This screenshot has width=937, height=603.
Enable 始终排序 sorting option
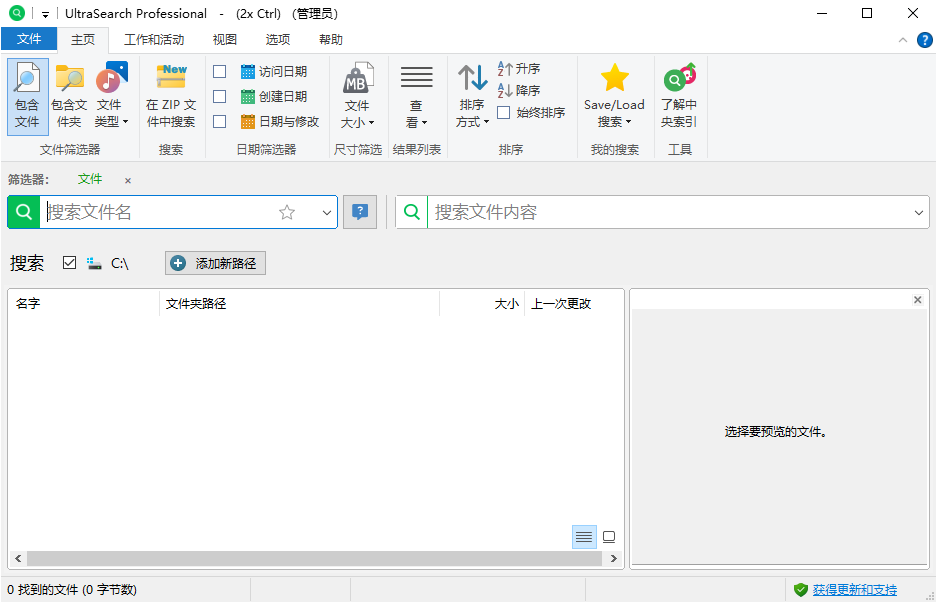505,112
